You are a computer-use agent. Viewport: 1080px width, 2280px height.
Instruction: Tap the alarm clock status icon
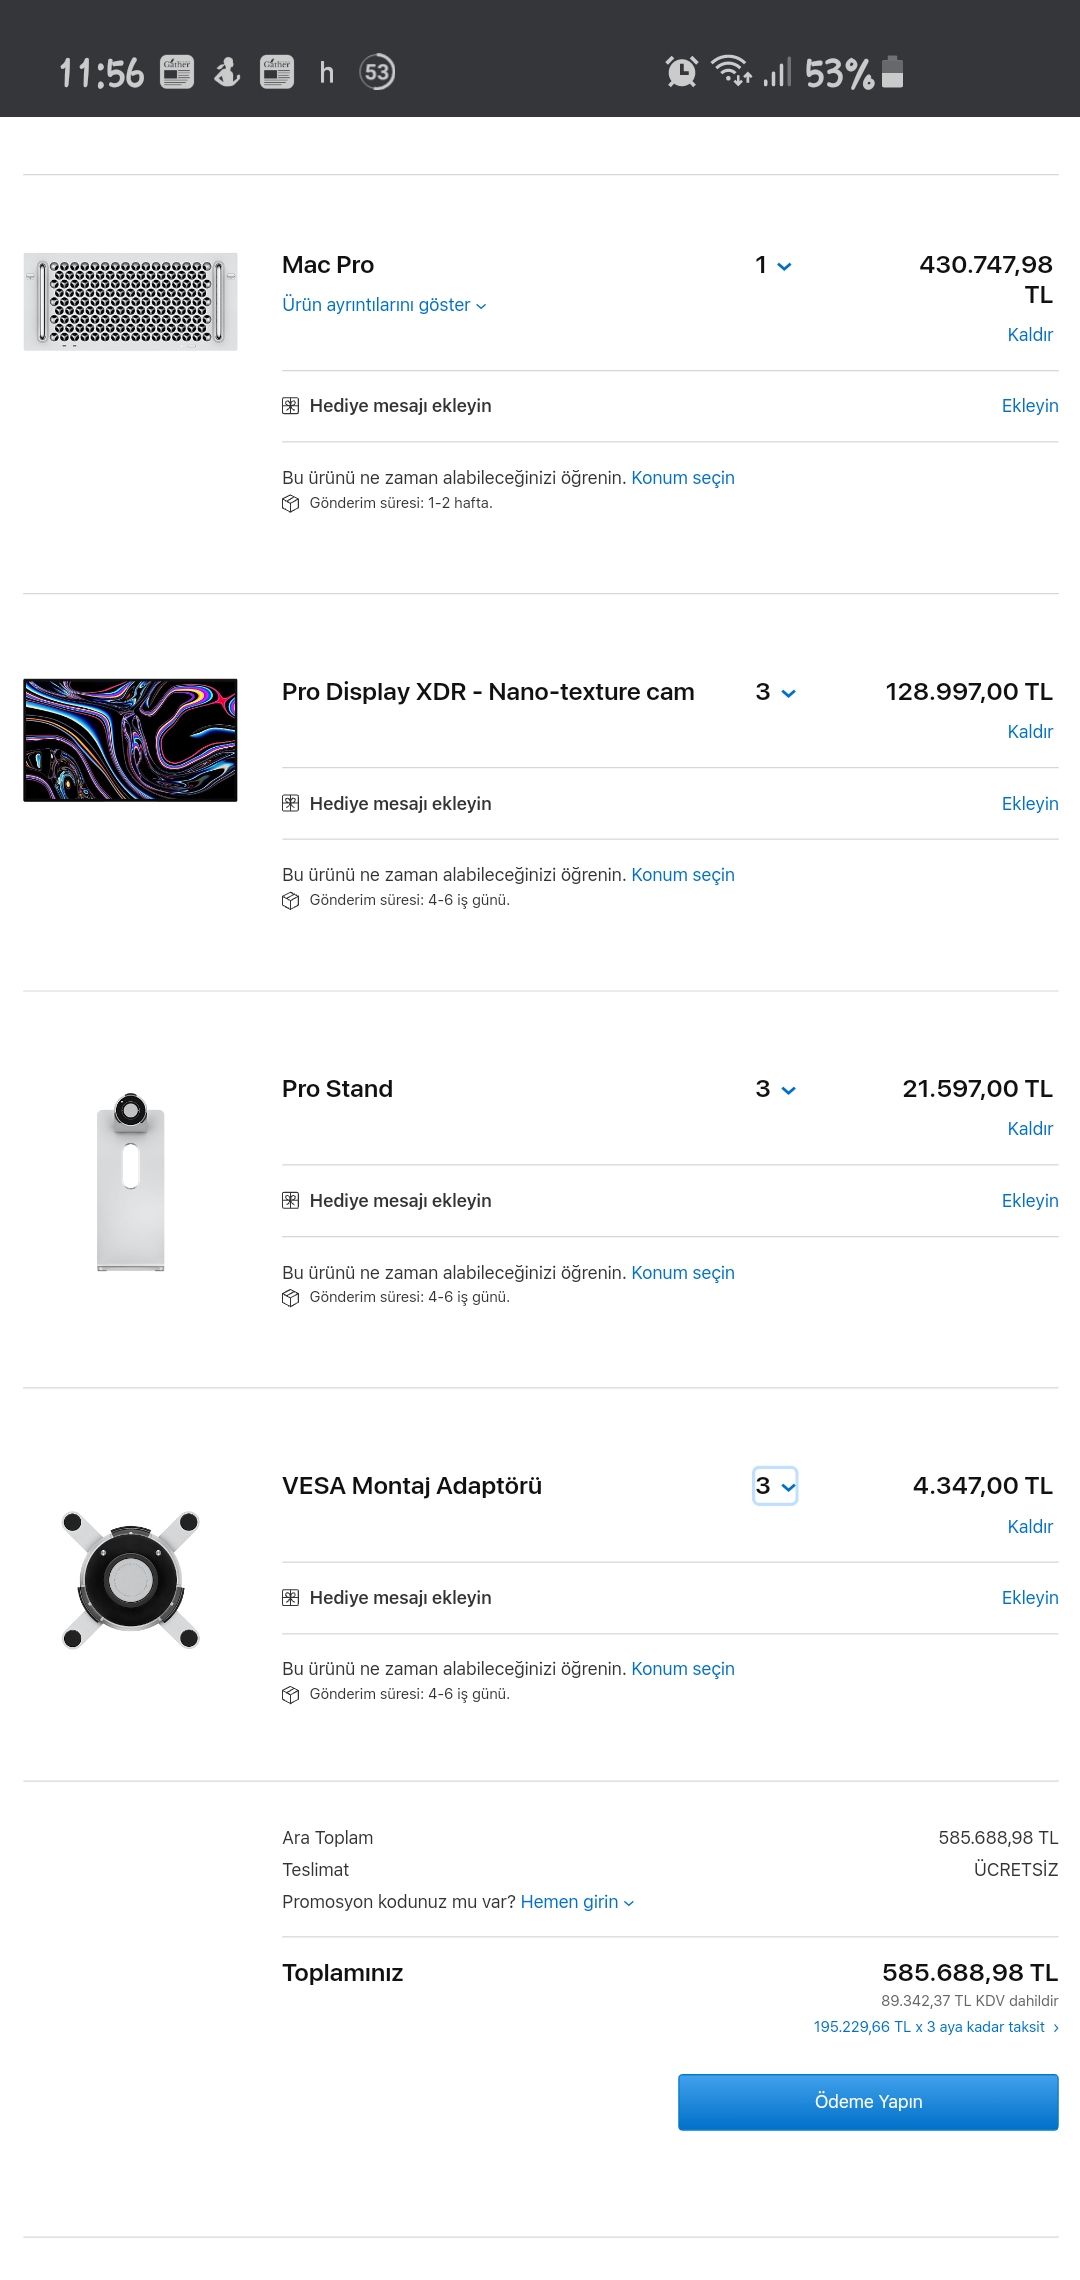681,72
